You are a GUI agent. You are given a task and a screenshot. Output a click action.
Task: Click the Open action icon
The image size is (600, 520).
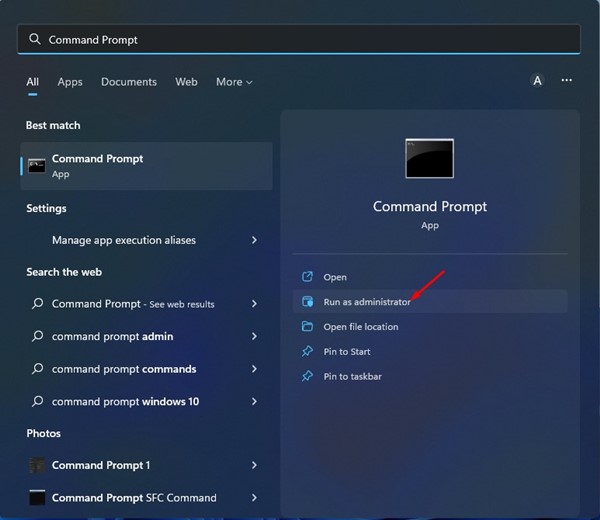coord(307,277)
